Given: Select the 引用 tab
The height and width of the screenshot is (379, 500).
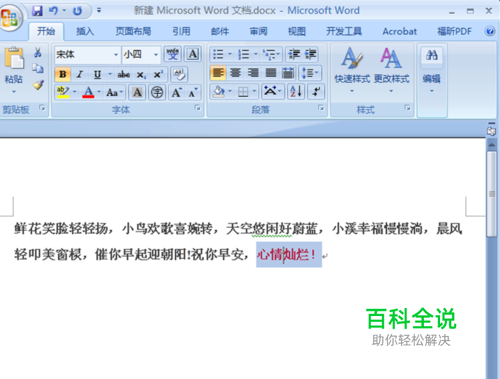Looking at the screenshot, I should [x=181, y=31].
